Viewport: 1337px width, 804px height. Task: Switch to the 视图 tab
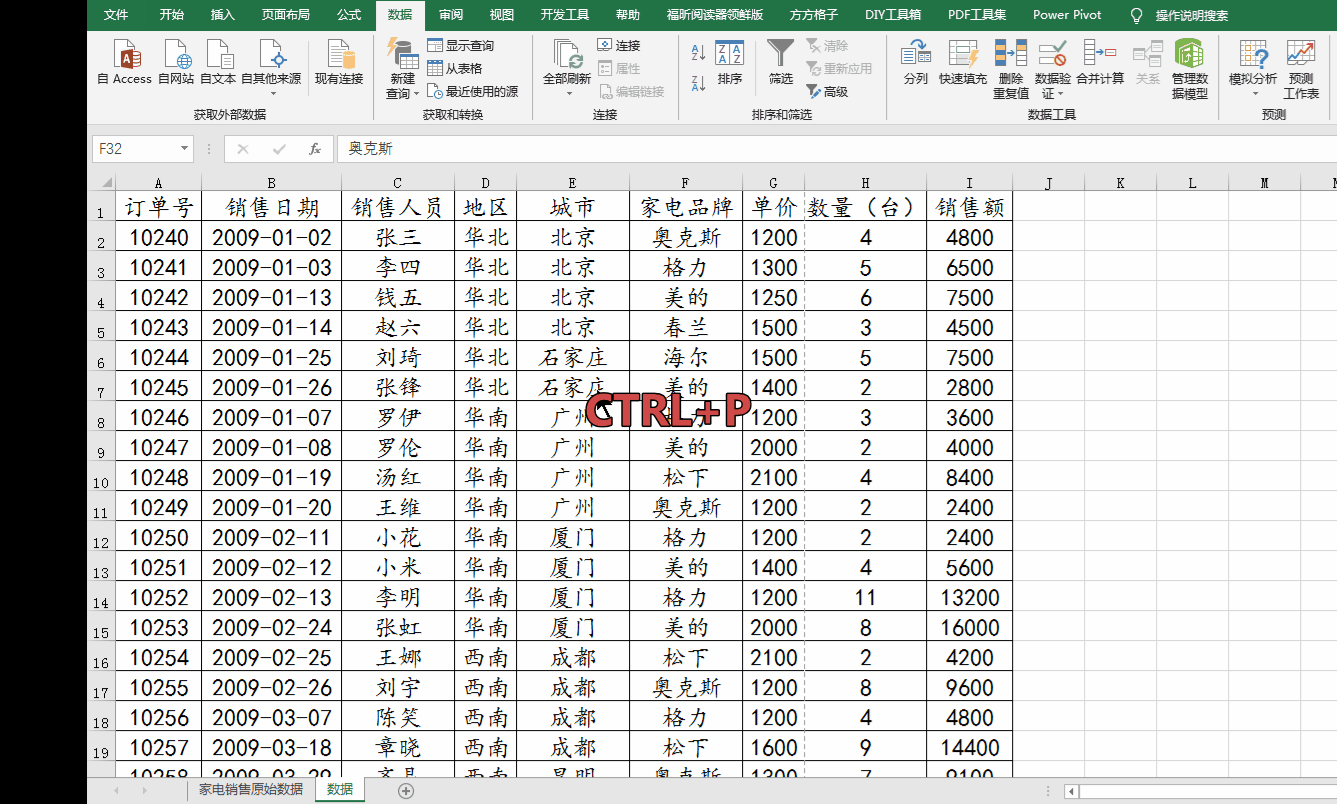pos(502,15)
